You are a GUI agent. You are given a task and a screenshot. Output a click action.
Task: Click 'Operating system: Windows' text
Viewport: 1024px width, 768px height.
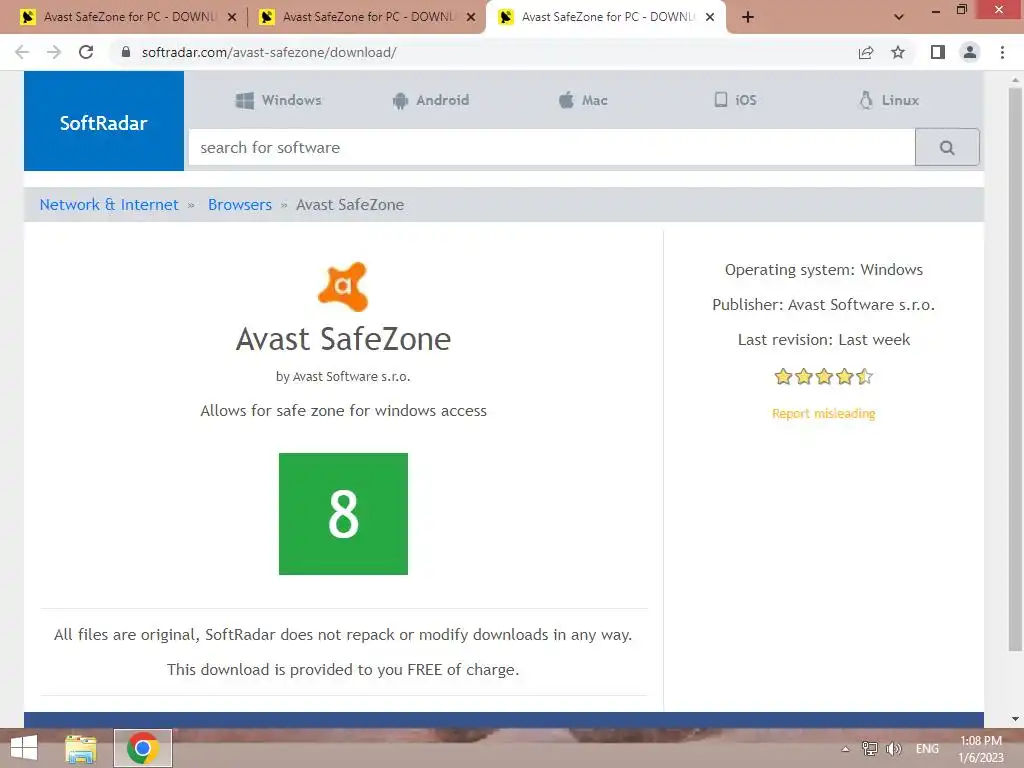[x=824, y=270]
